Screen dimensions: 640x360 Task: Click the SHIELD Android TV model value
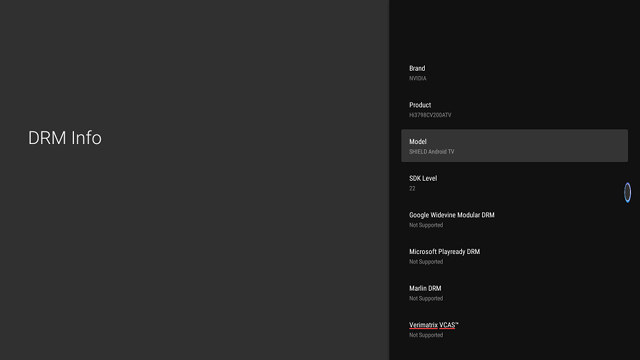click(x=431, y=152)
